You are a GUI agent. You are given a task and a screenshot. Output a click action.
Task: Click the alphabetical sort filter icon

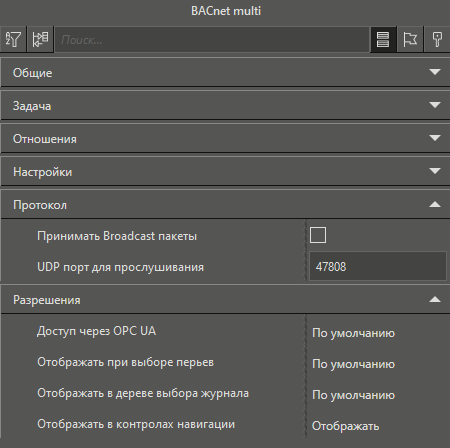[13, 39]
